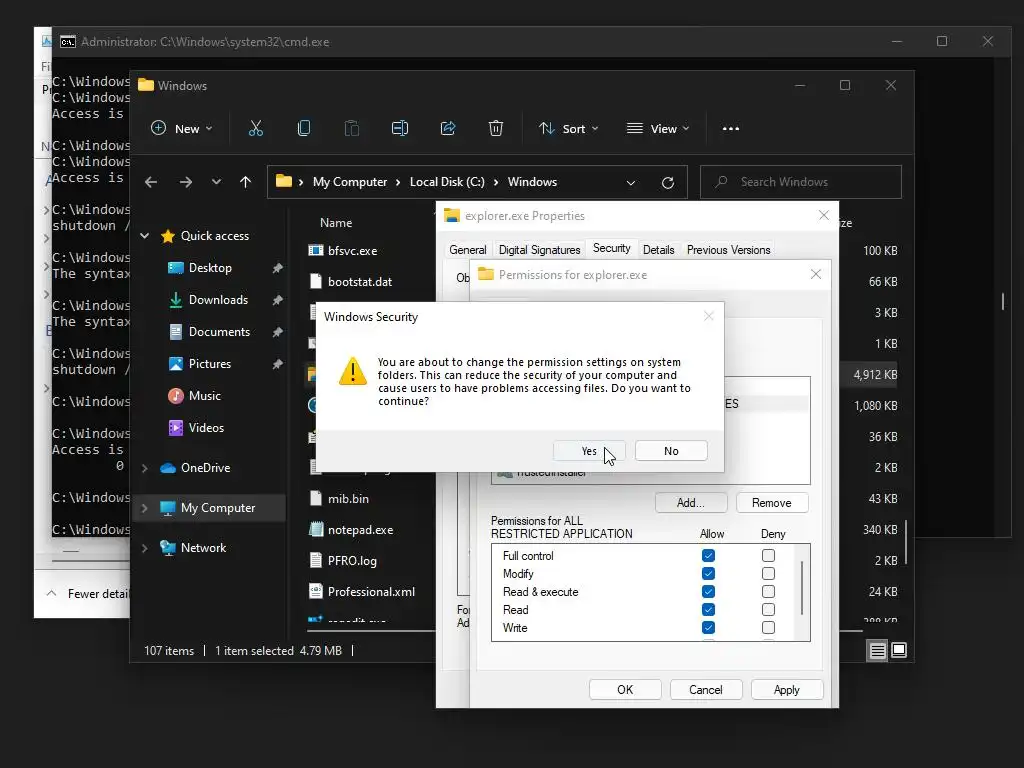Open the View dropdown menu

pos(658,129)
